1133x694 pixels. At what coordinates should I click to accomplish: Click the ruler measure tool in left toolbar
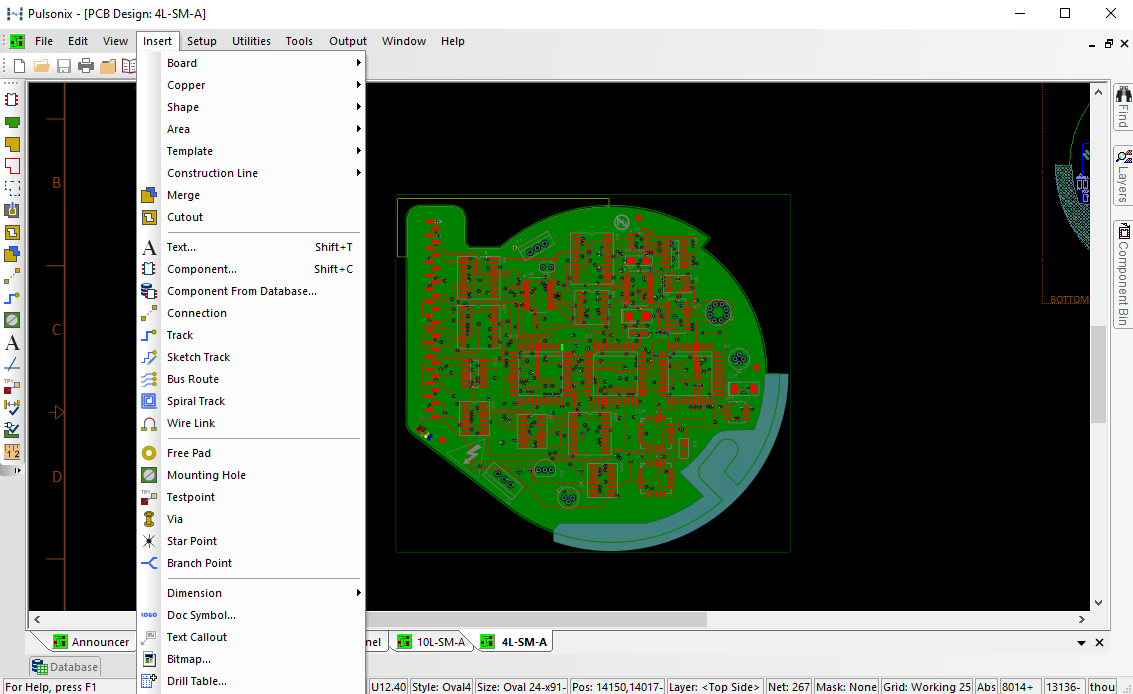[x=12, y=453]
